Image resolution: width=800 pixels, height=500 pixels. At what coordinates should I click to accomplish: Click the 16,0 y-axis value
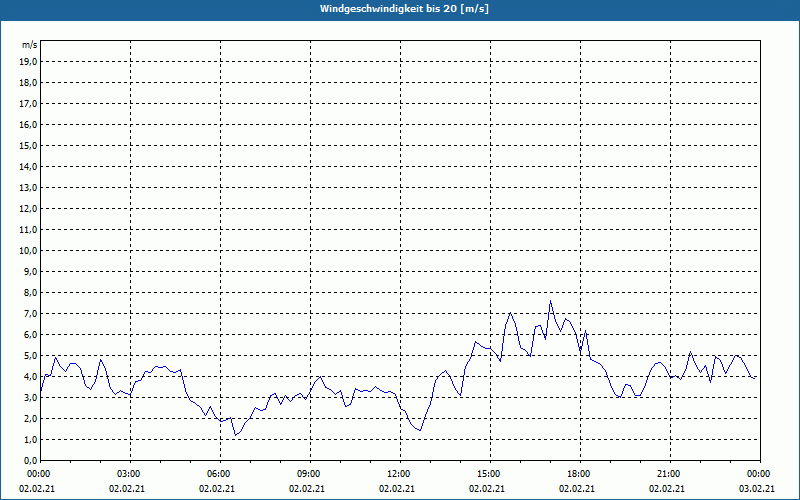(28, 124)
